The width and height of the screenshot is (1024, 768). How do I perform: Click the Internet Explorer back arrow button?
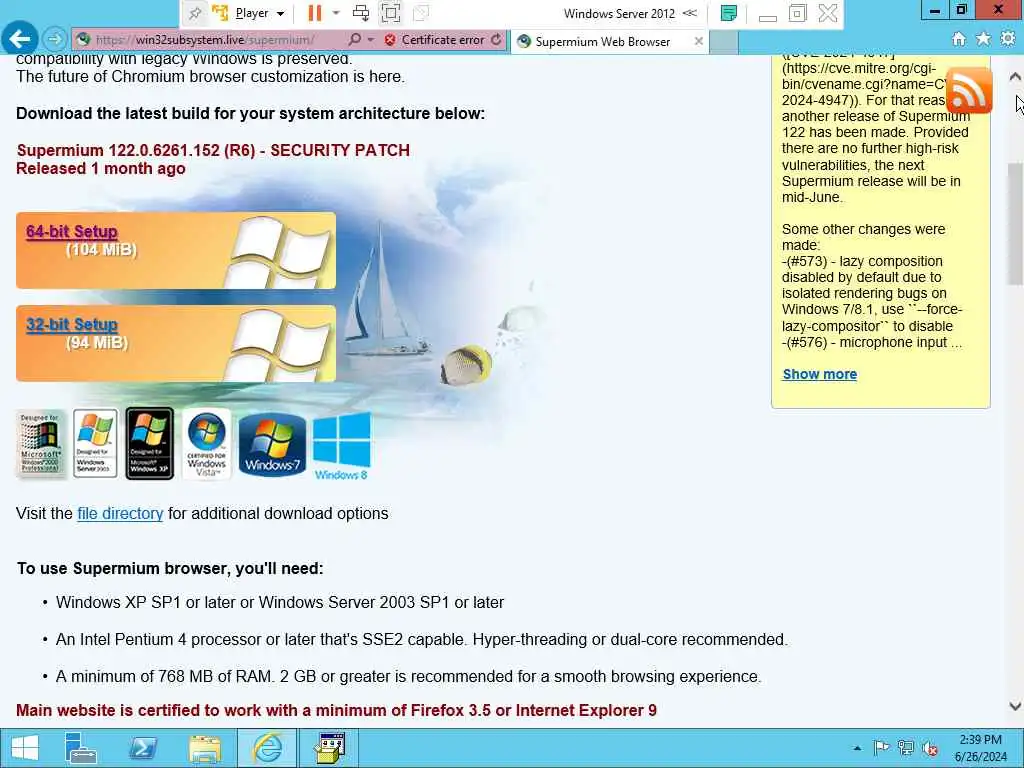20,39
